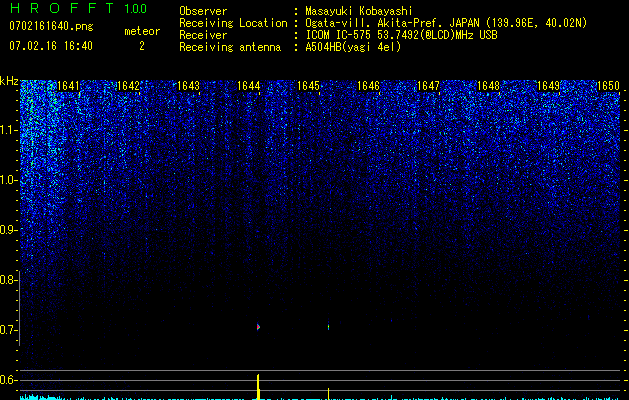Click the 1649 time marker
Viewport: 629px width, 400px height.
coord(548,86)
